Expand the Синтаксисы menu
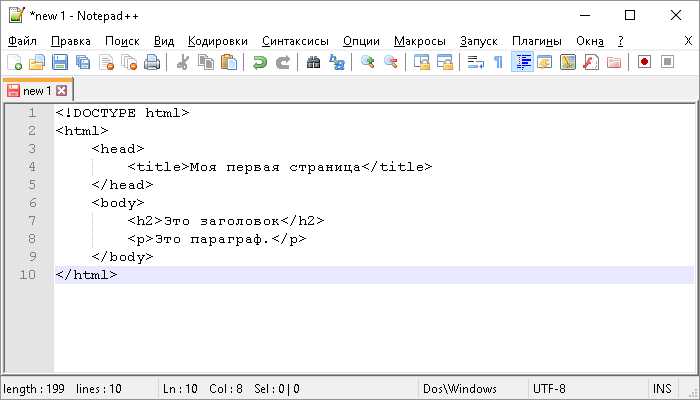The width and height of the screenshot is (700, 400). pos(295,41)
